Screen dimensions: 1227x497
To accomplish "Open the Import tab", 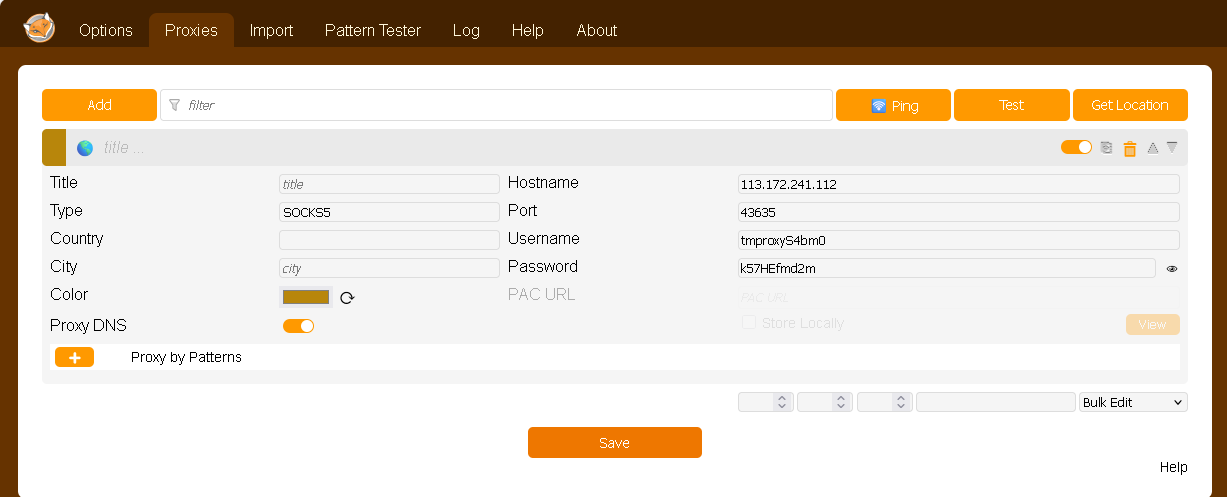I will click(271, 30).
